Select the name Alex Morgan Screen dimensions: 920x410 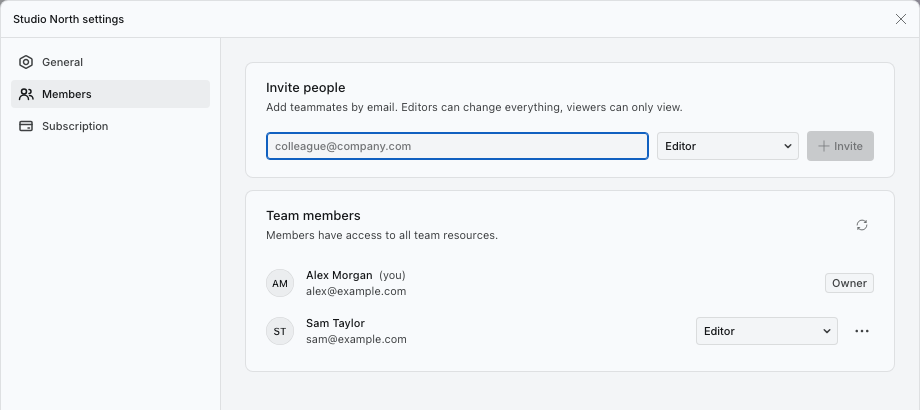(x=339, y=275)
